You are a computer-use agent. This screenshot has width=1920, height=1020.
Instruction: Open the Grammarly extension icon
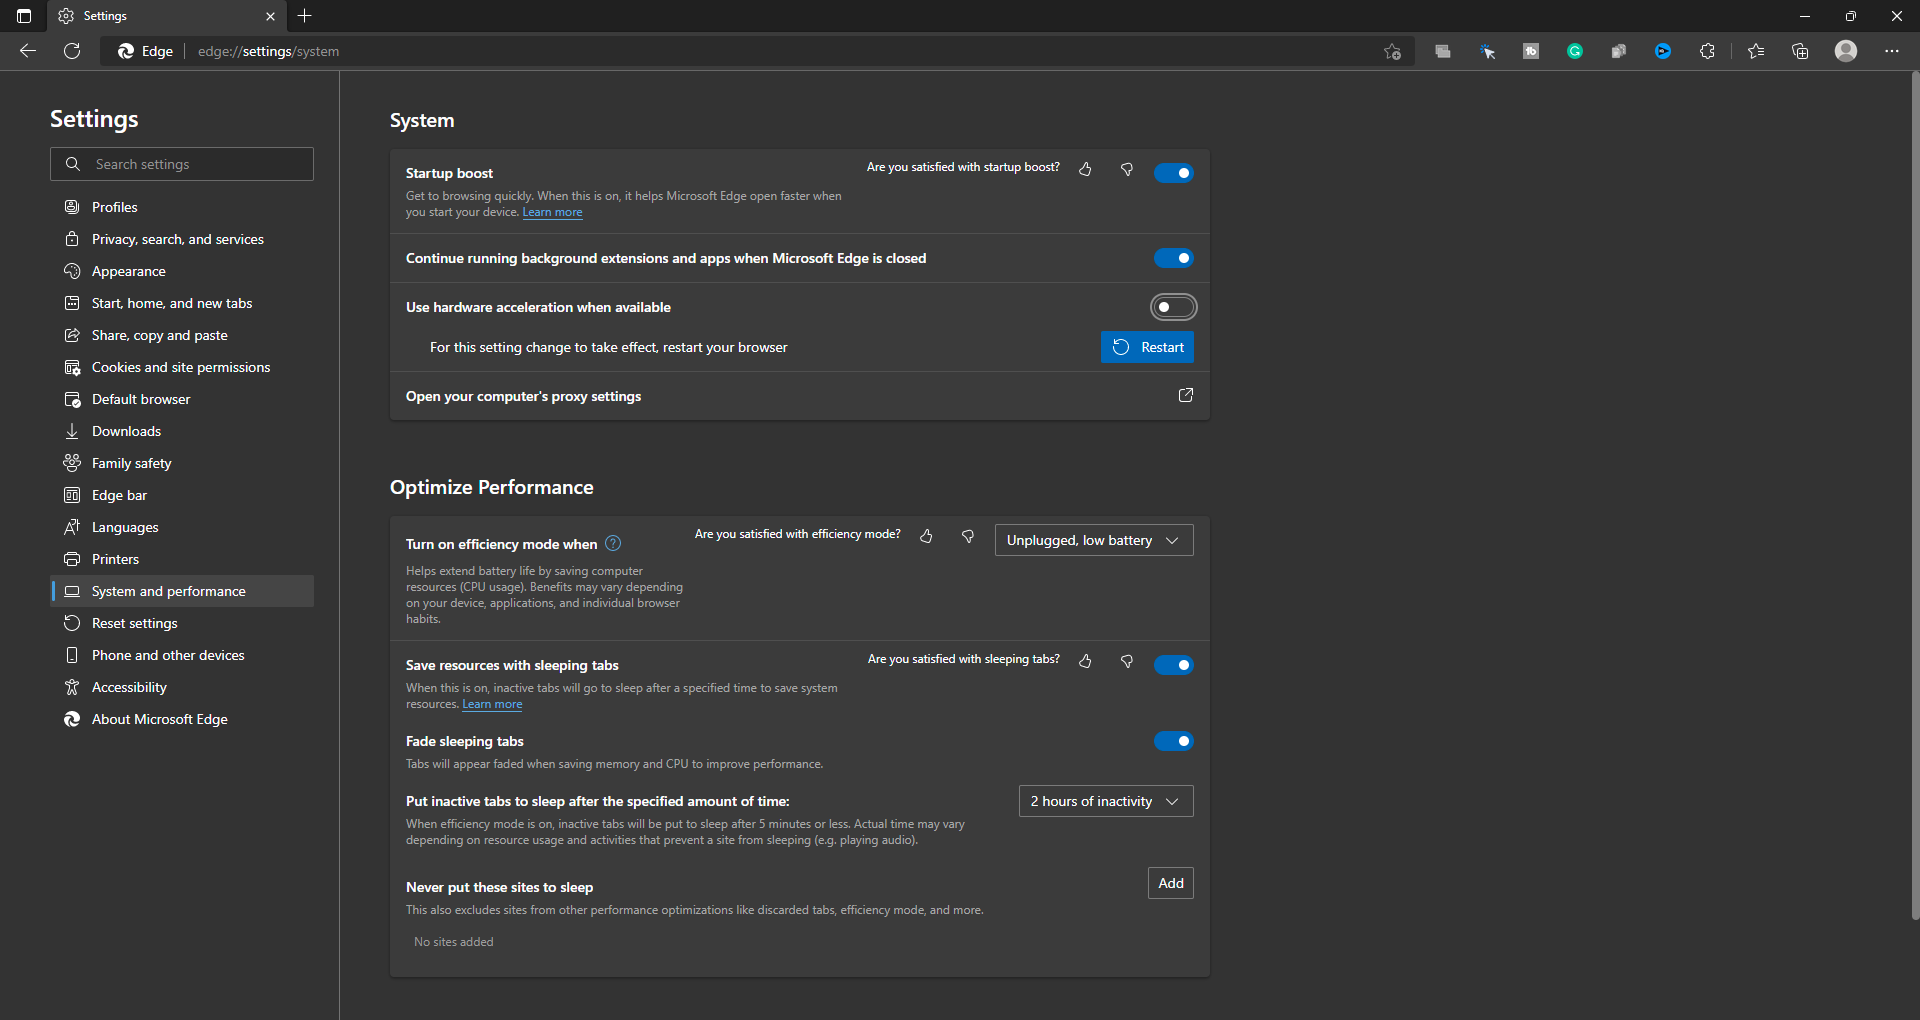pos(1575,51)
